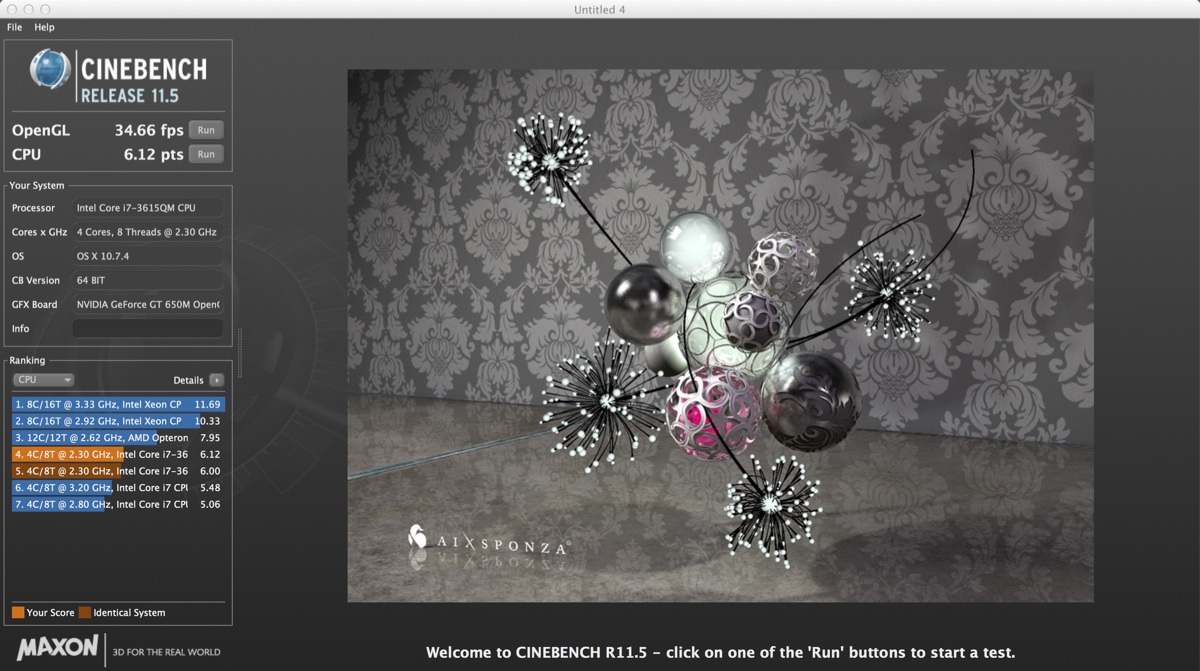Select the 6.00 identical system ranking entry
Viewport: 1200px width, 671px height.
click(x=118, y=471)
